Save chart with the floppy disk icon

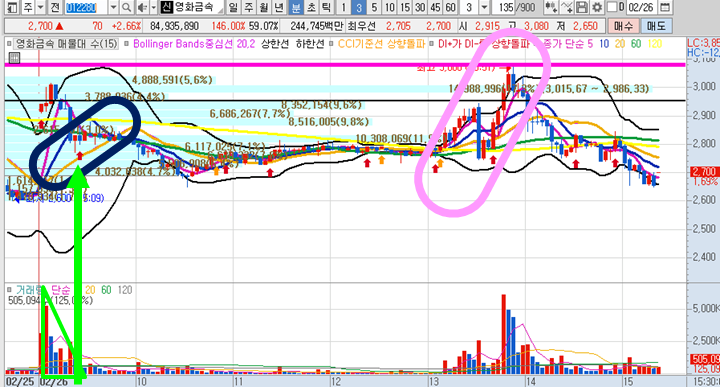point(582,7)
